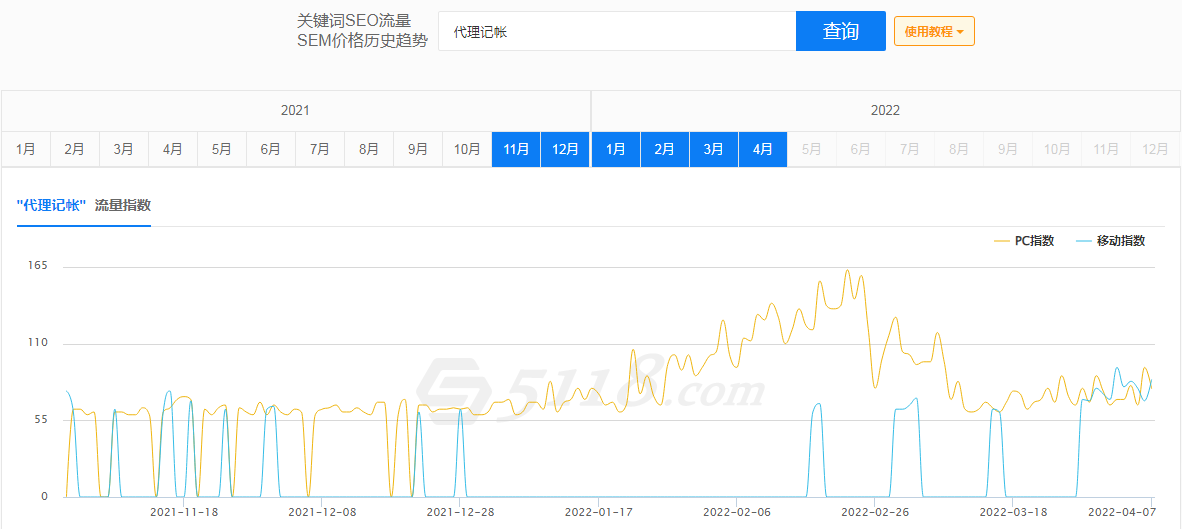Image resolution: width=1182 pixels, height=529 pixels.
Task: Toggle highlighted 2022 4月 month
Action: [763, 149]
